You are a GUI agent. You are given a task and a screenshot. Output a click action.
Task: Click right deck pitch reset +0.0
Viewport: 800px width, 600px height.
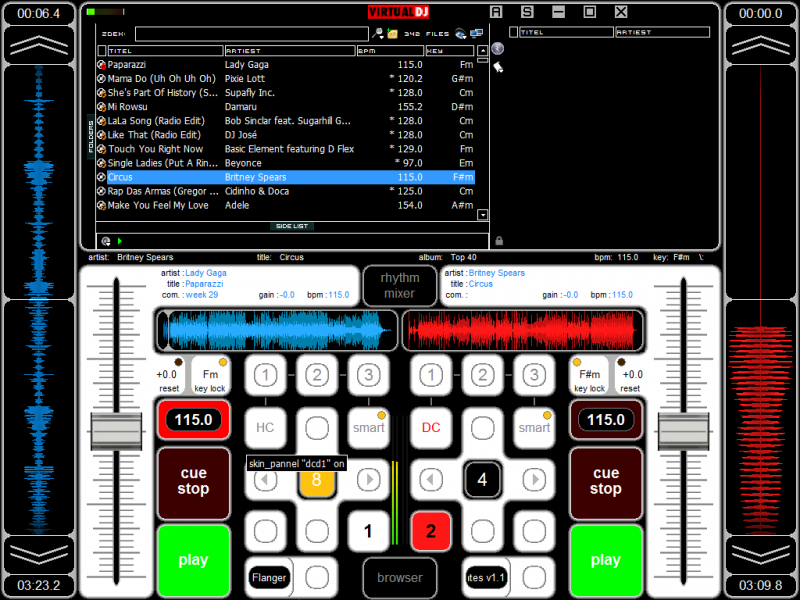coord(631,378)
